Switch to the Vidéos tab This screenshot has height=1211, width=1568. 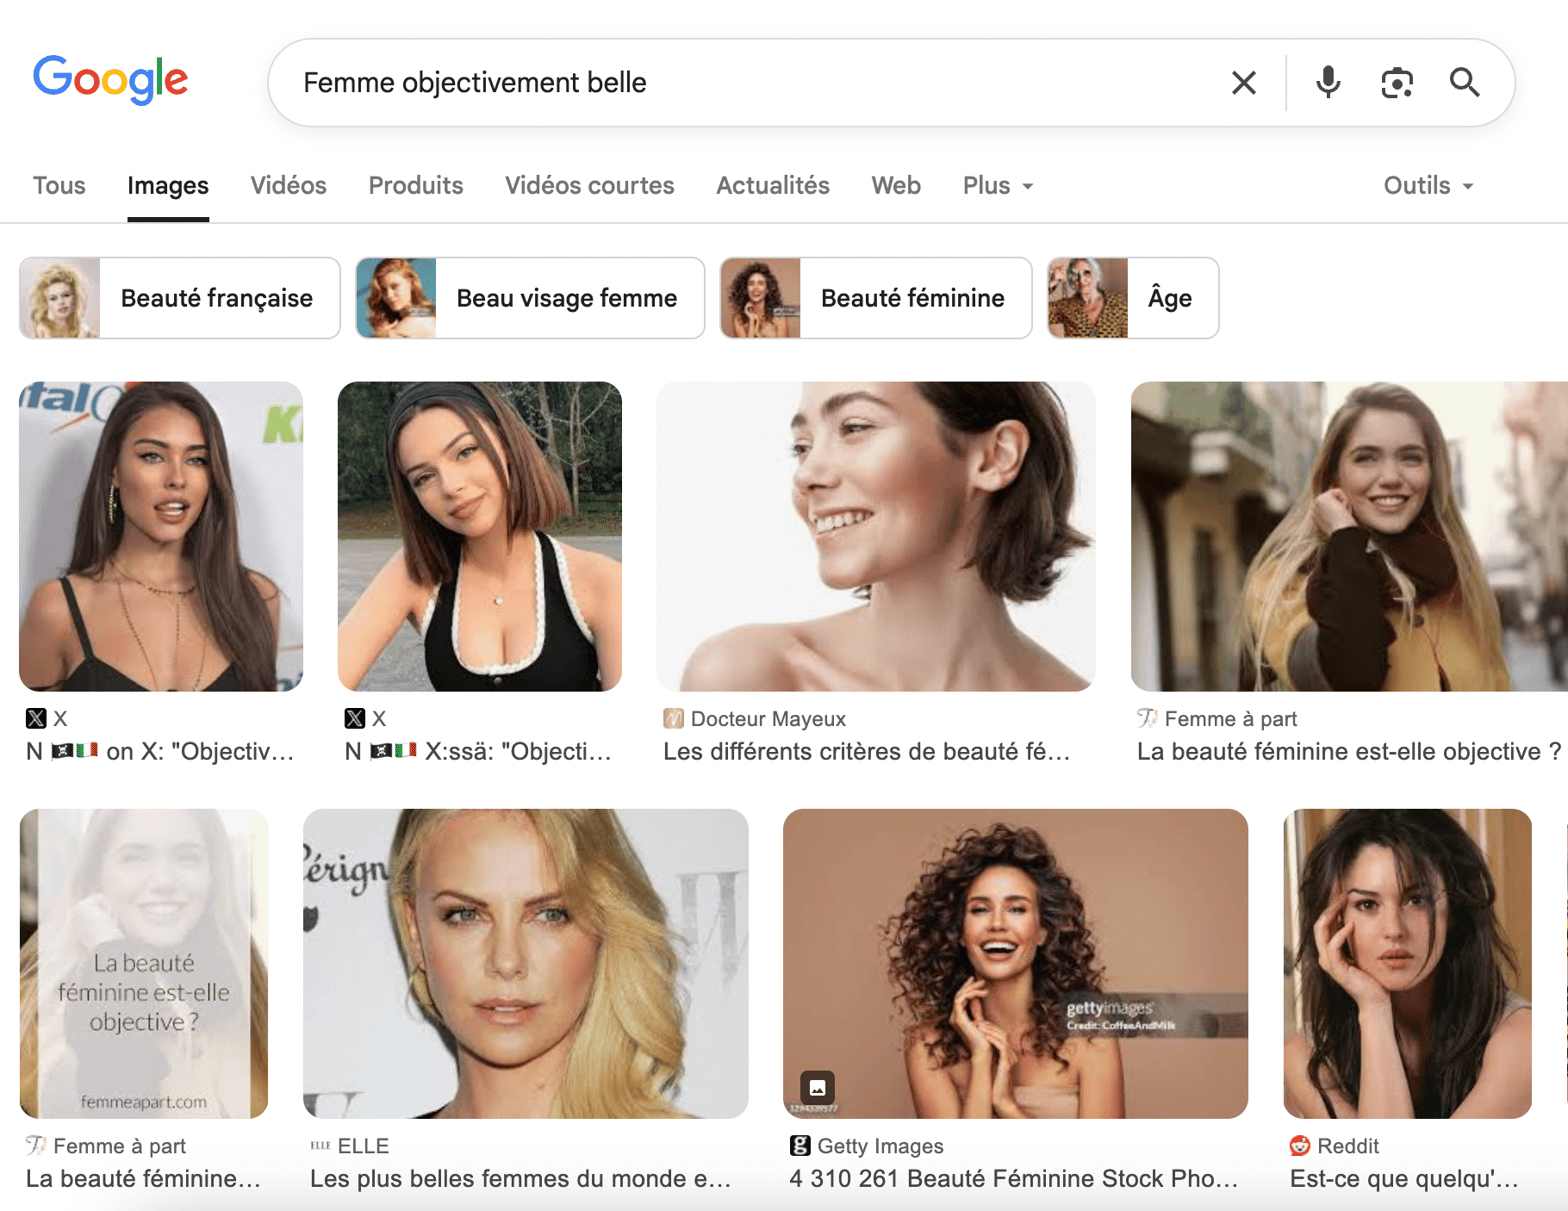pos(288,186)
